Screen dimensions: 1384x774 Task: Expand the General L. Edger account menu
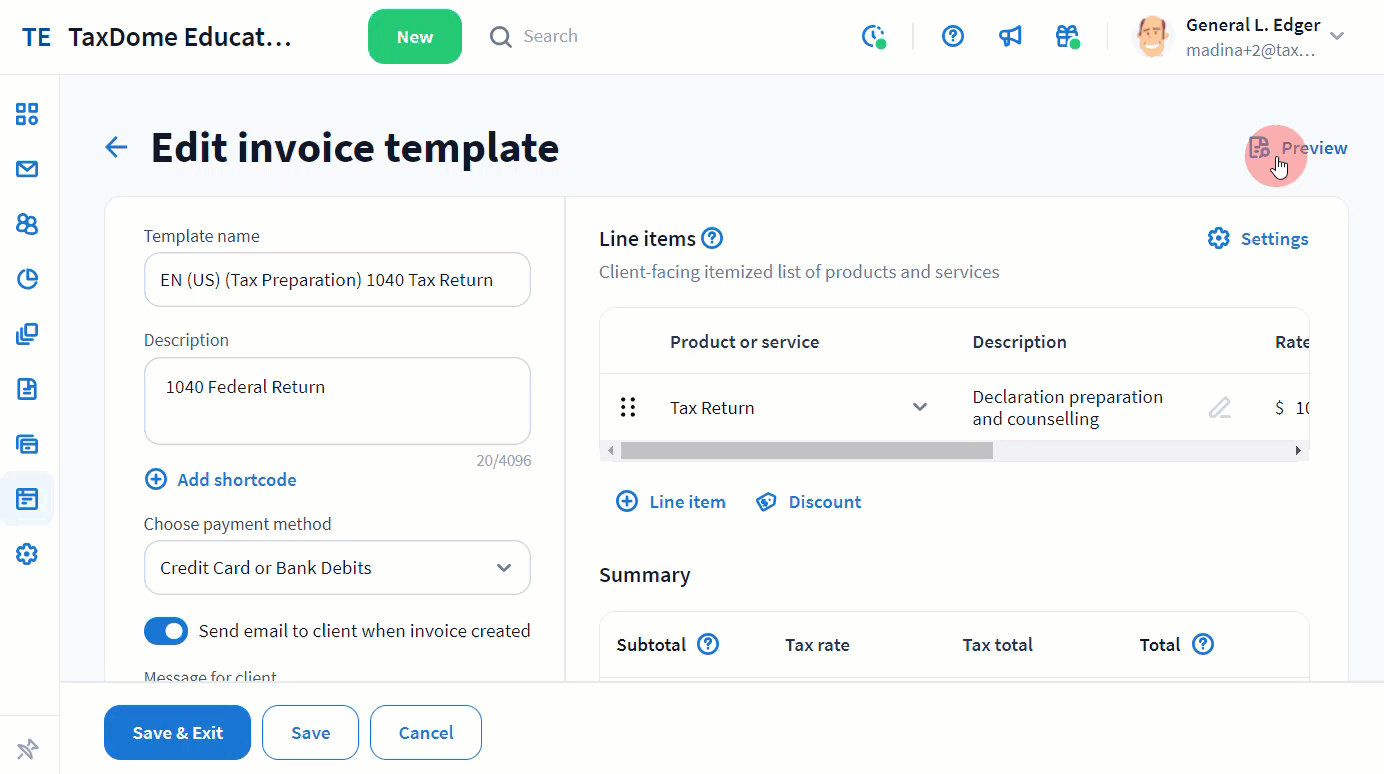(1337, 37)
